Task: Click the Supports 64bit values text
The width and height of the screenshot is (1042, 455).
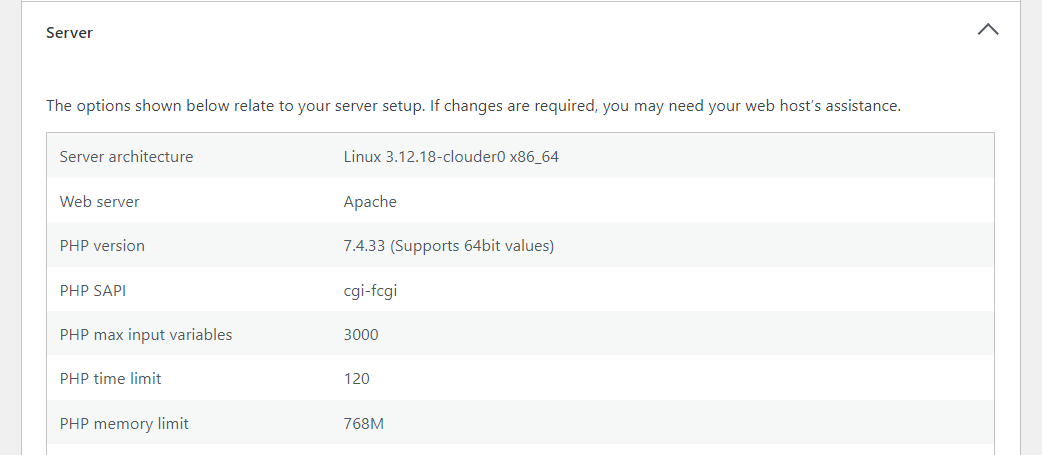Action: click(472, 246)
